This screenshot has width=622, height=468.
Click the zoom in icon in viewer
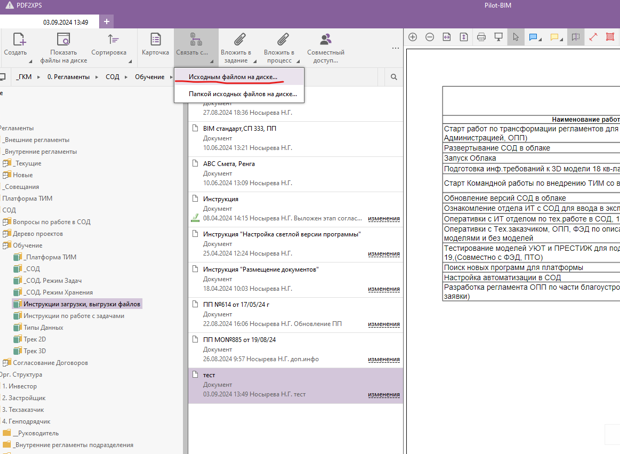(x=413, y=38)
